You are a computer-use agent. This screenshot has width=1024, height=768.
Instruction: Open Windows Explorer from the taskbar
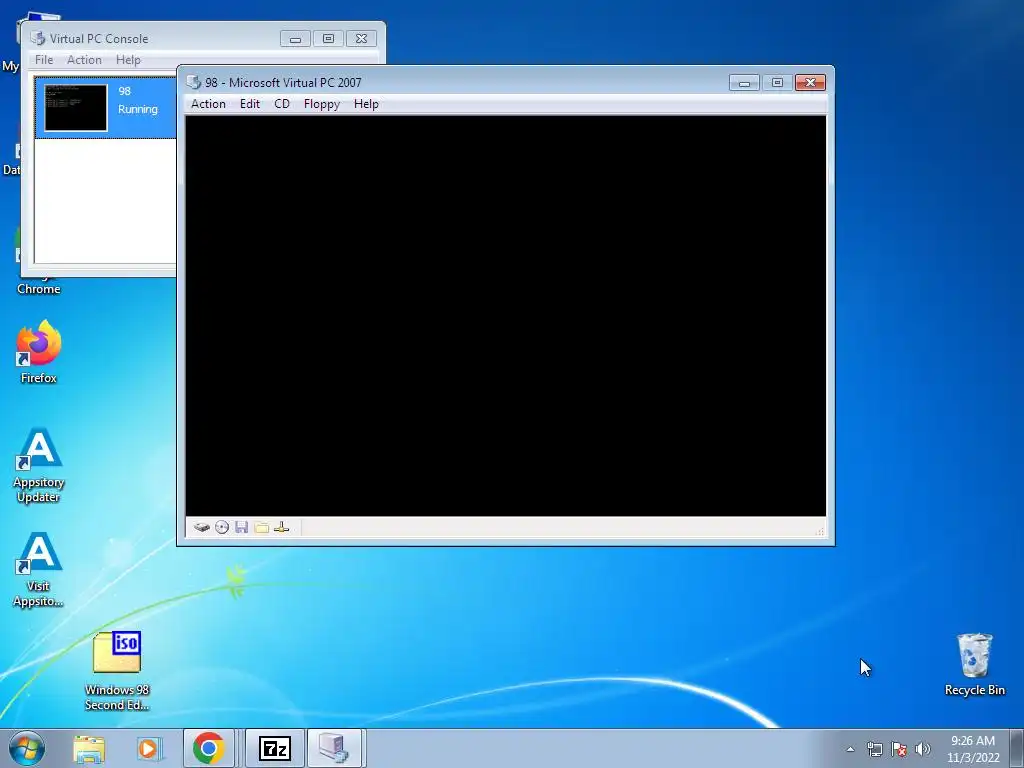(89, 749)
